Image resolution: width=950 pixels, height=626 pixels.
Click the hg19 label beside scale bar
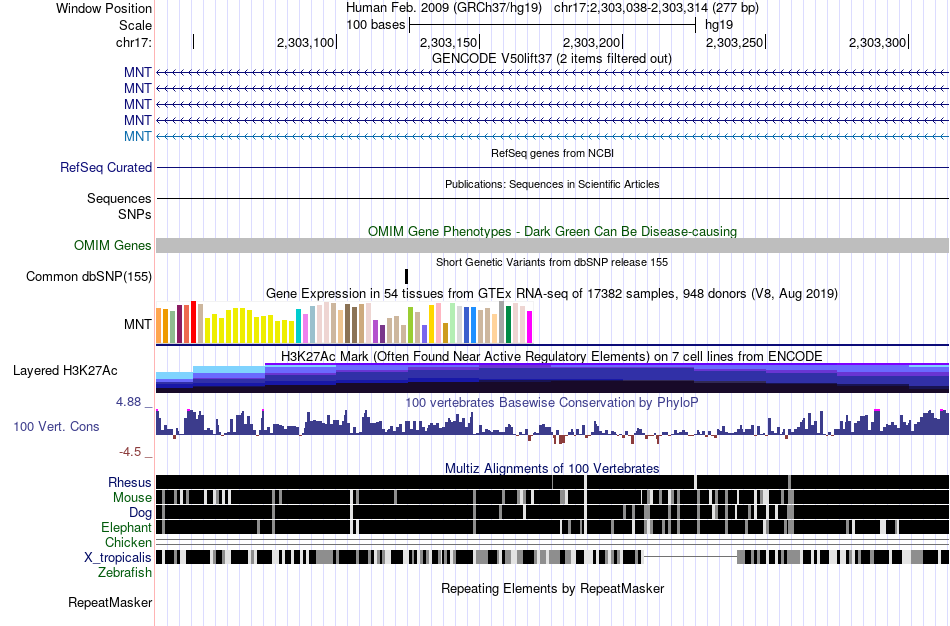click(719, 25)
